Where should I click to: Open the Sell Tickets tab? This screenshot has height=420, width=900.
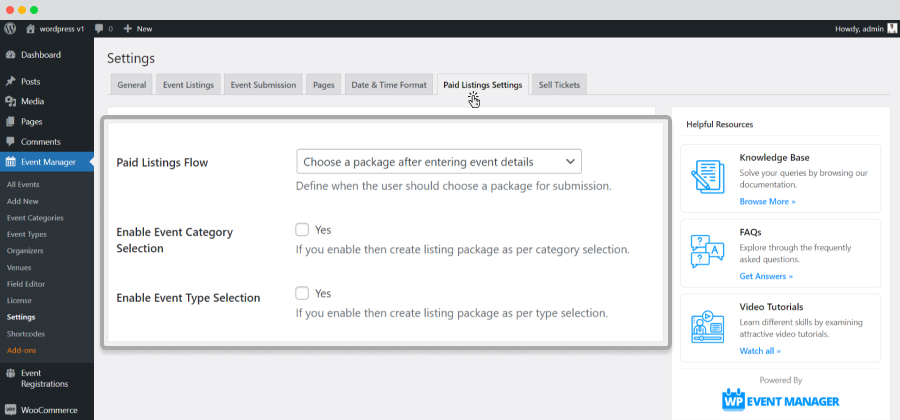(x=559, y=85)
